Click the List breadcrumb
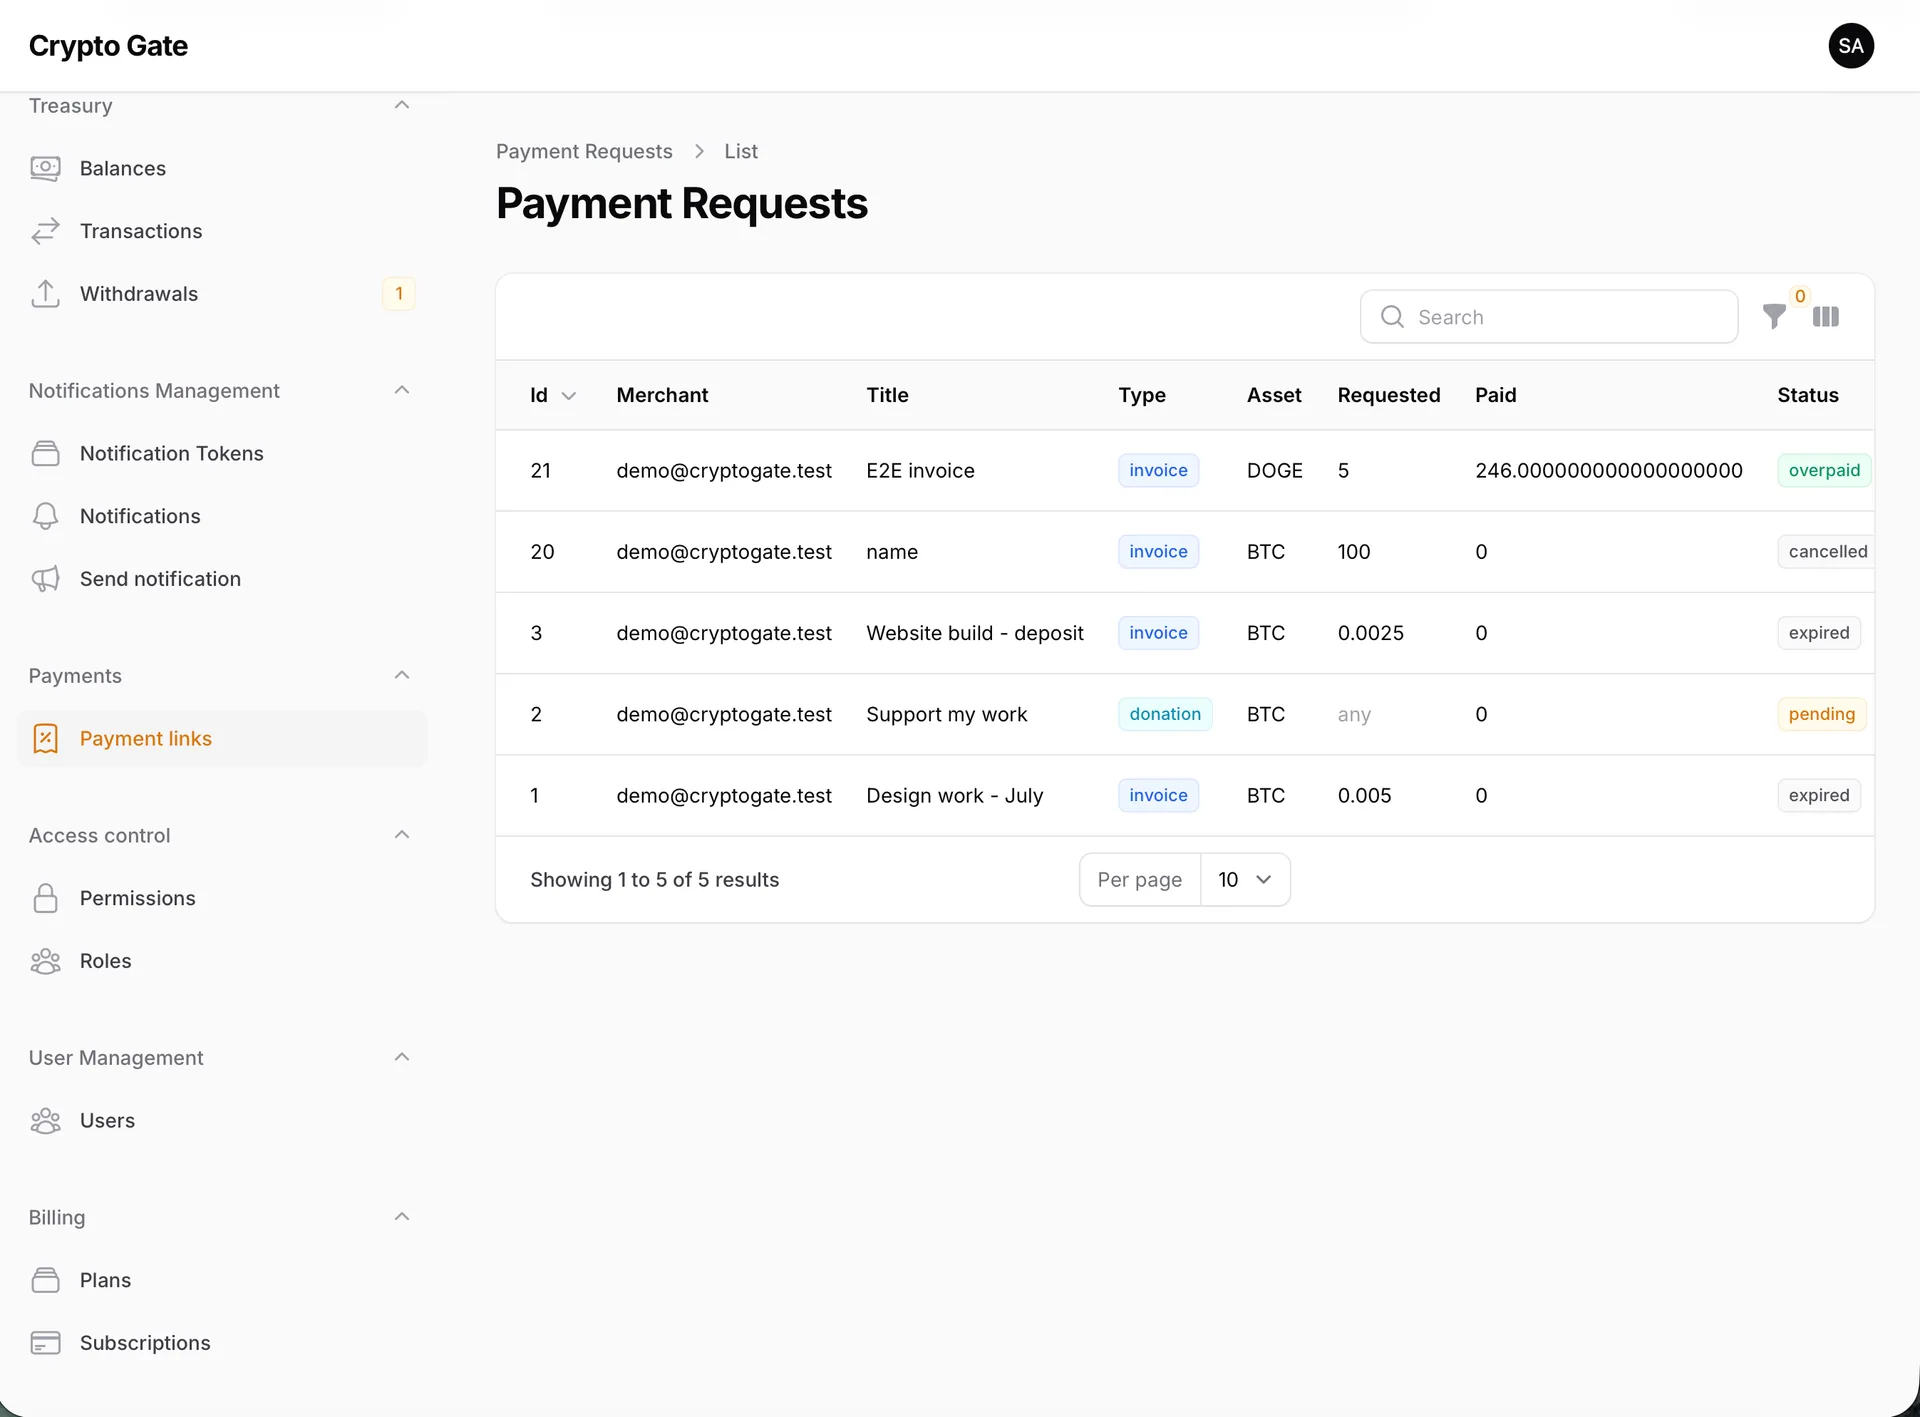The width and height of the screenshot is (1920, 1417). coord(741,151)
